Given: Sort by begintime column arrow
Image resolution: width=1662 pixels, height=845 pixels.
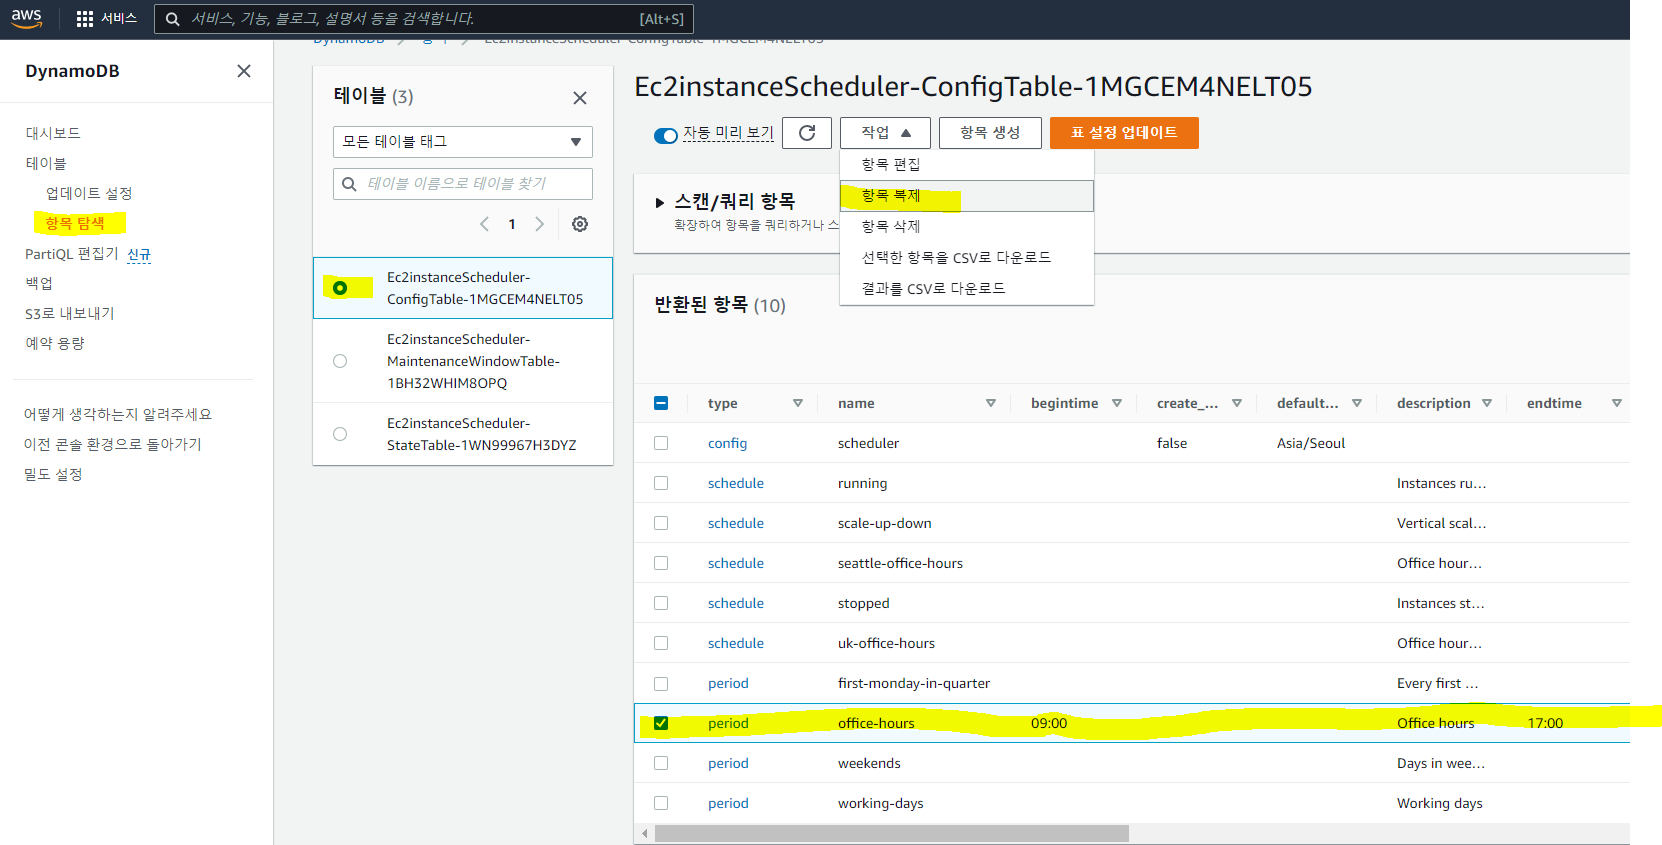Looking at the screenshot, I should tap(1117, 403).
